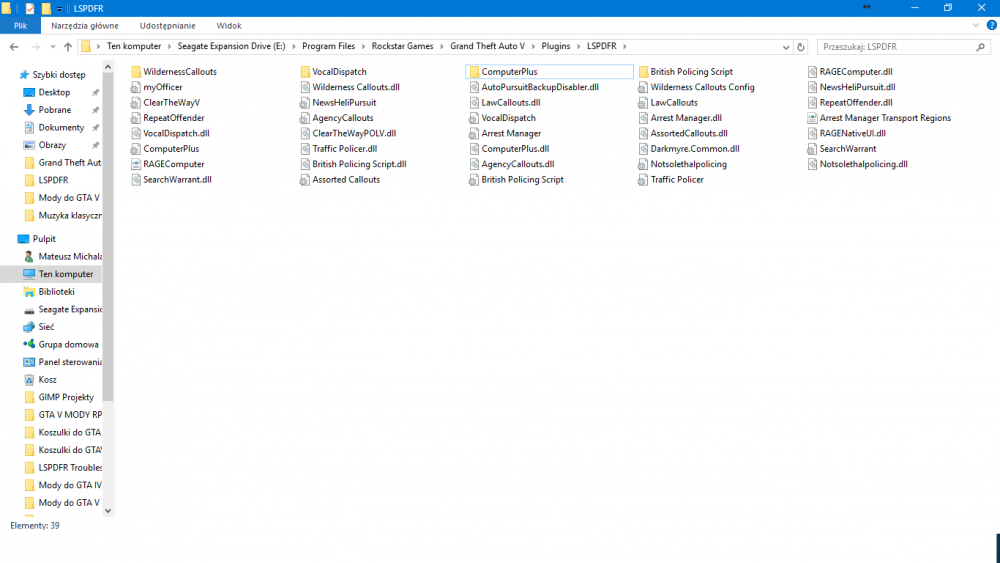Switch to Widok tab

(229, 26)
